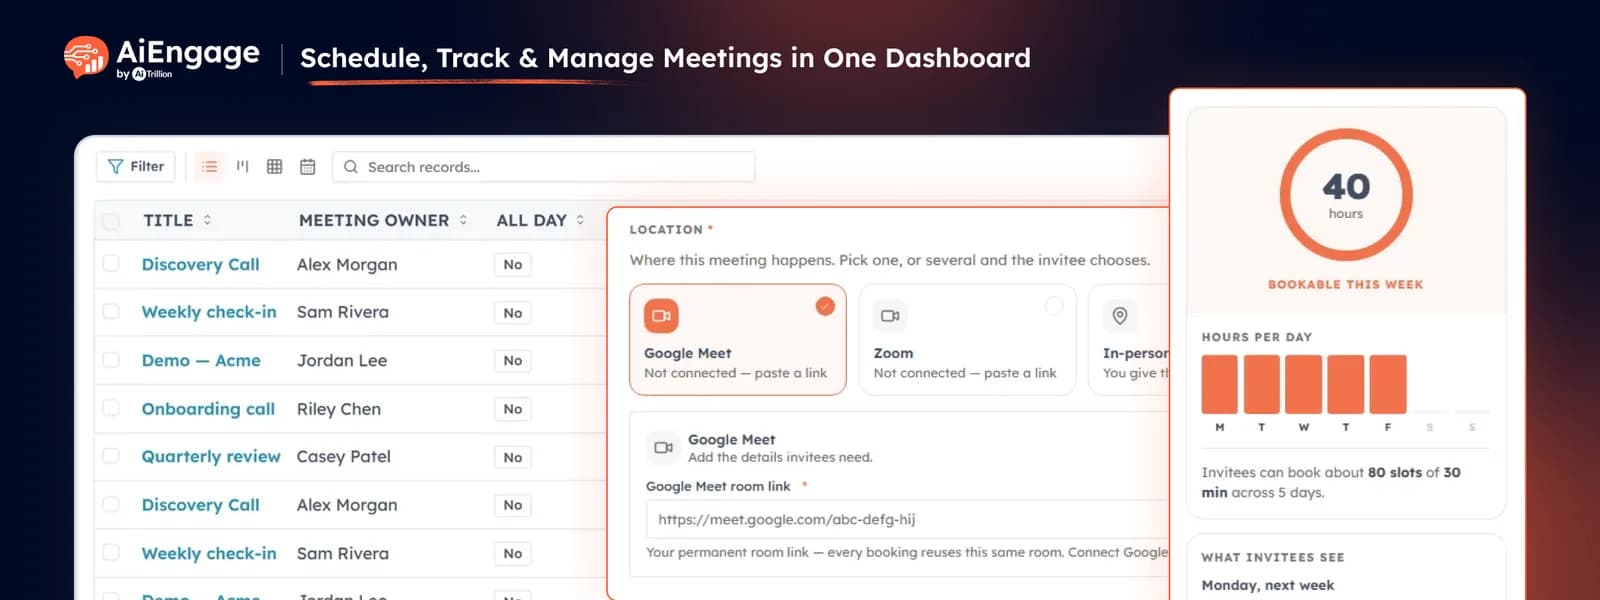This screenshot has height=600, width=1600.
Task: Click Monday, next week text
Action: 1268,585
